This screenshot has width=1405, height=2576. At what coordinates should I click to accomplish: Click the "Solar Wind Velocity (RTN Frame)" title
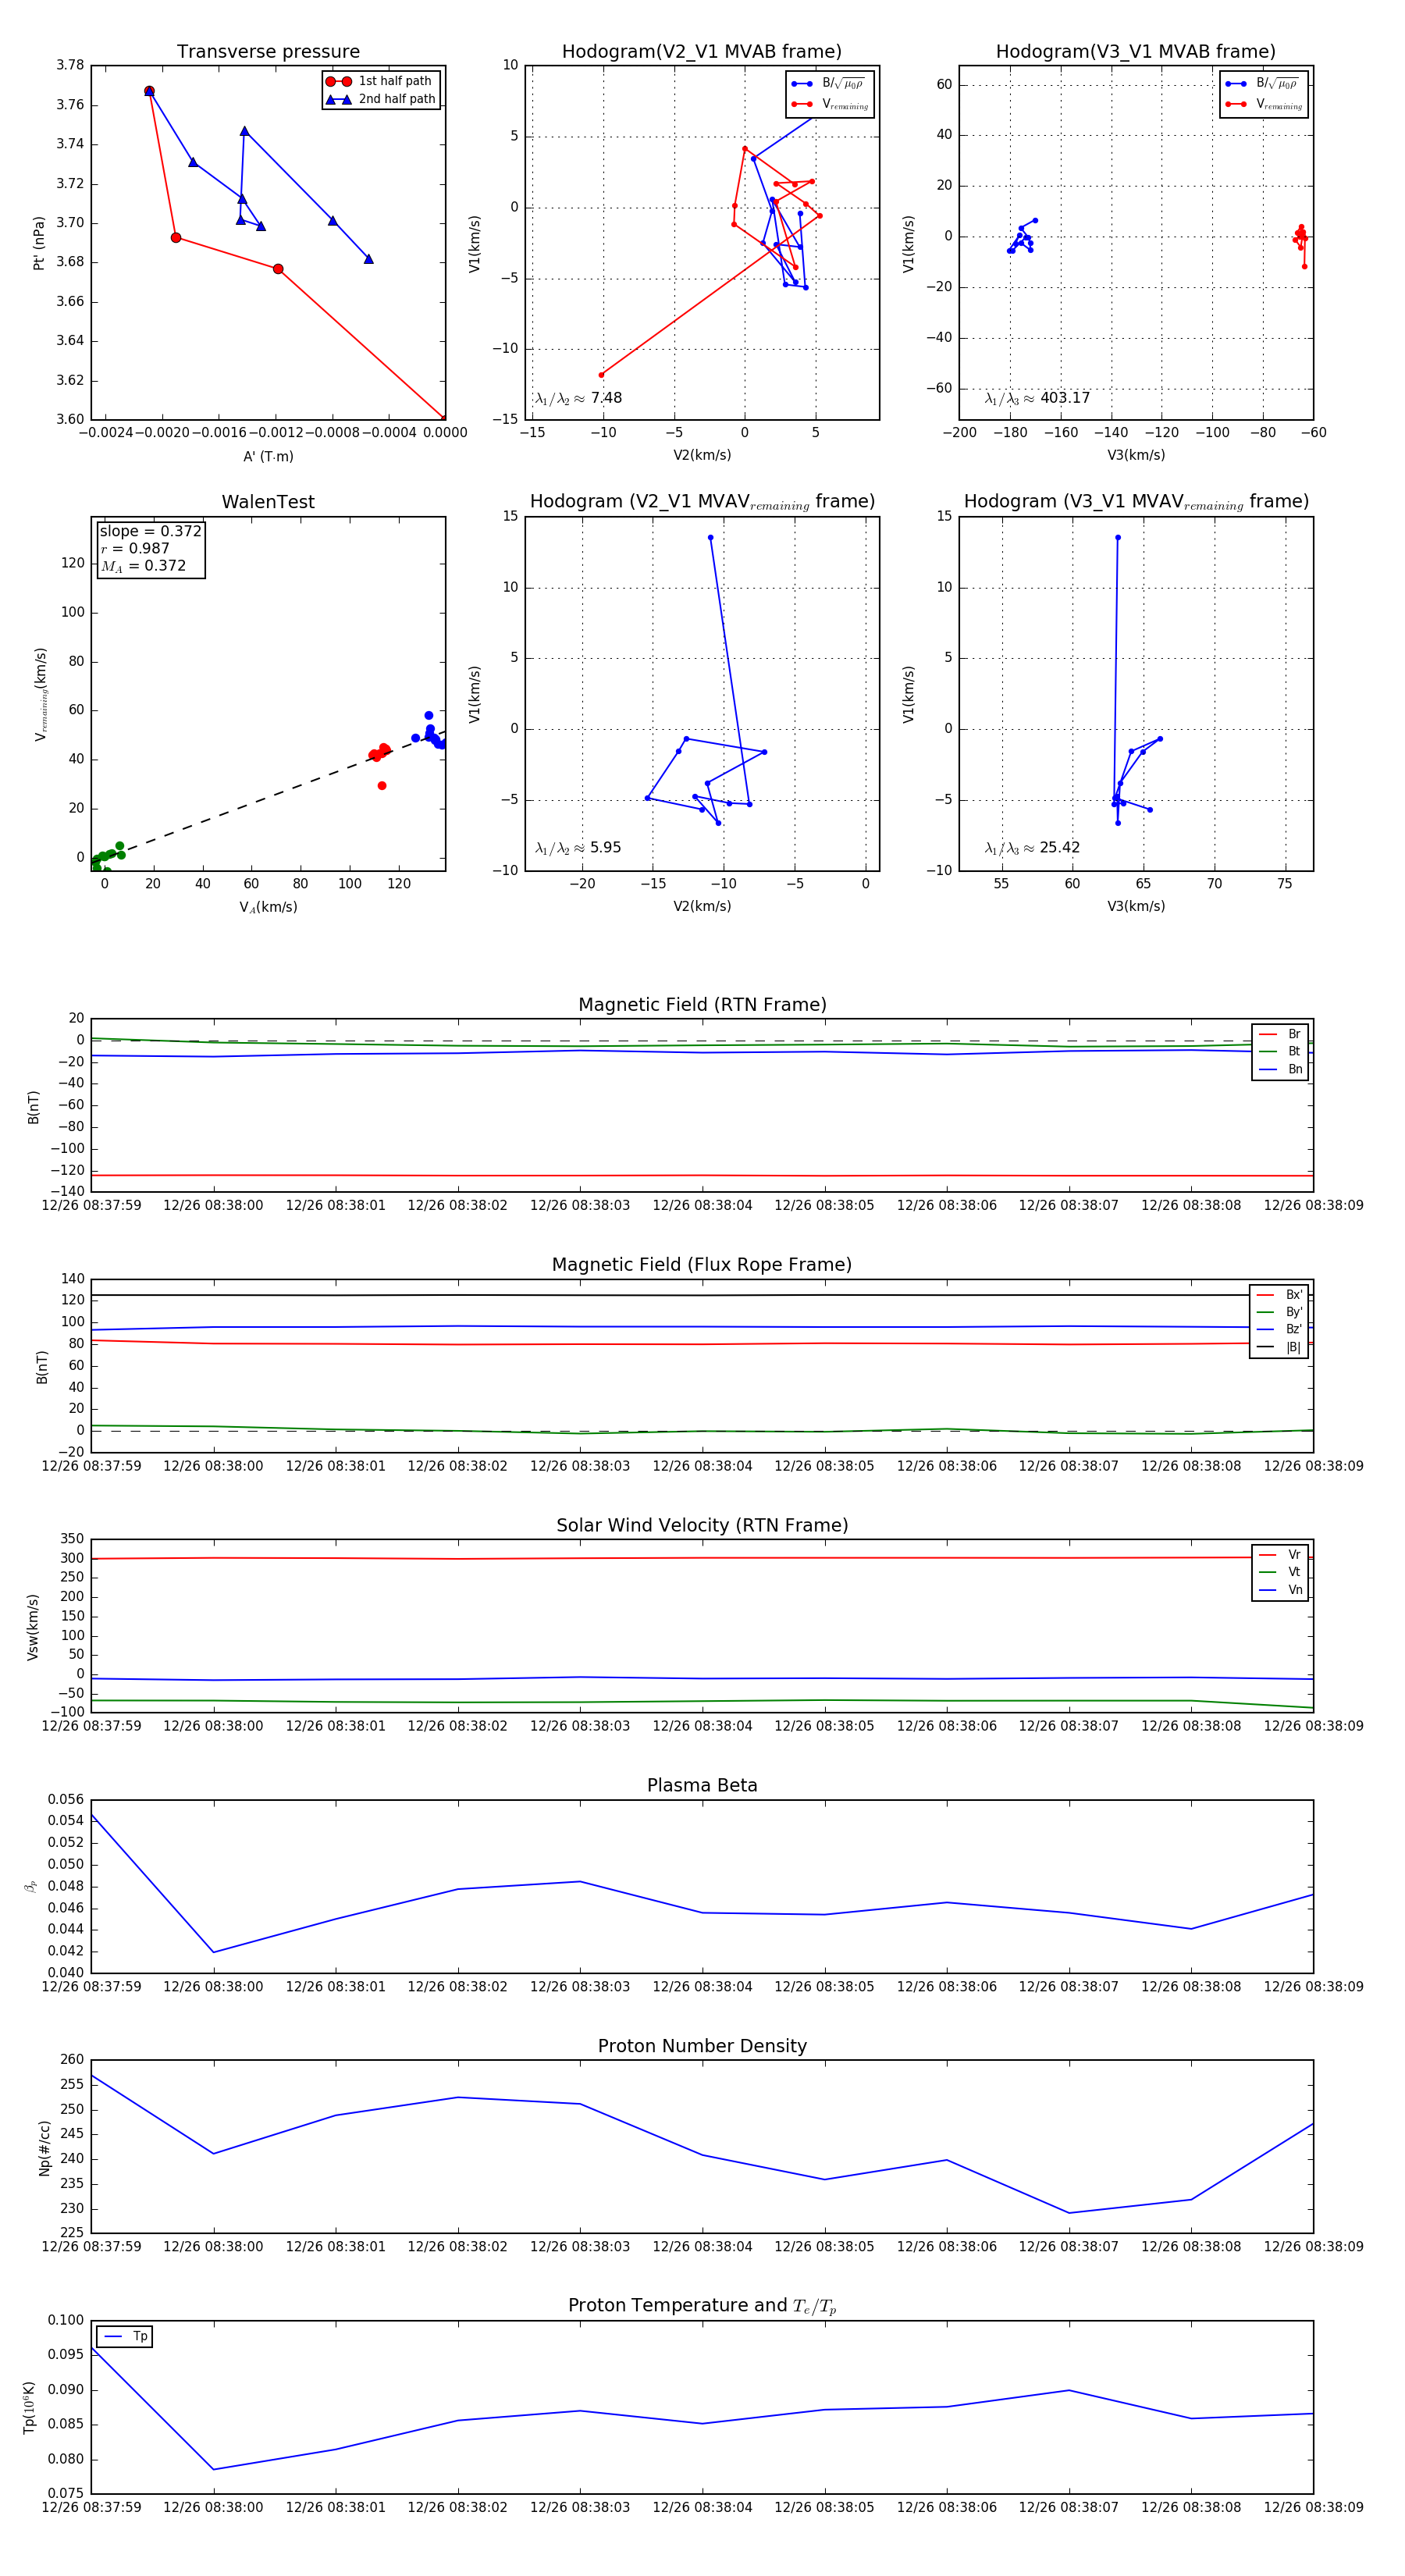702,1525
